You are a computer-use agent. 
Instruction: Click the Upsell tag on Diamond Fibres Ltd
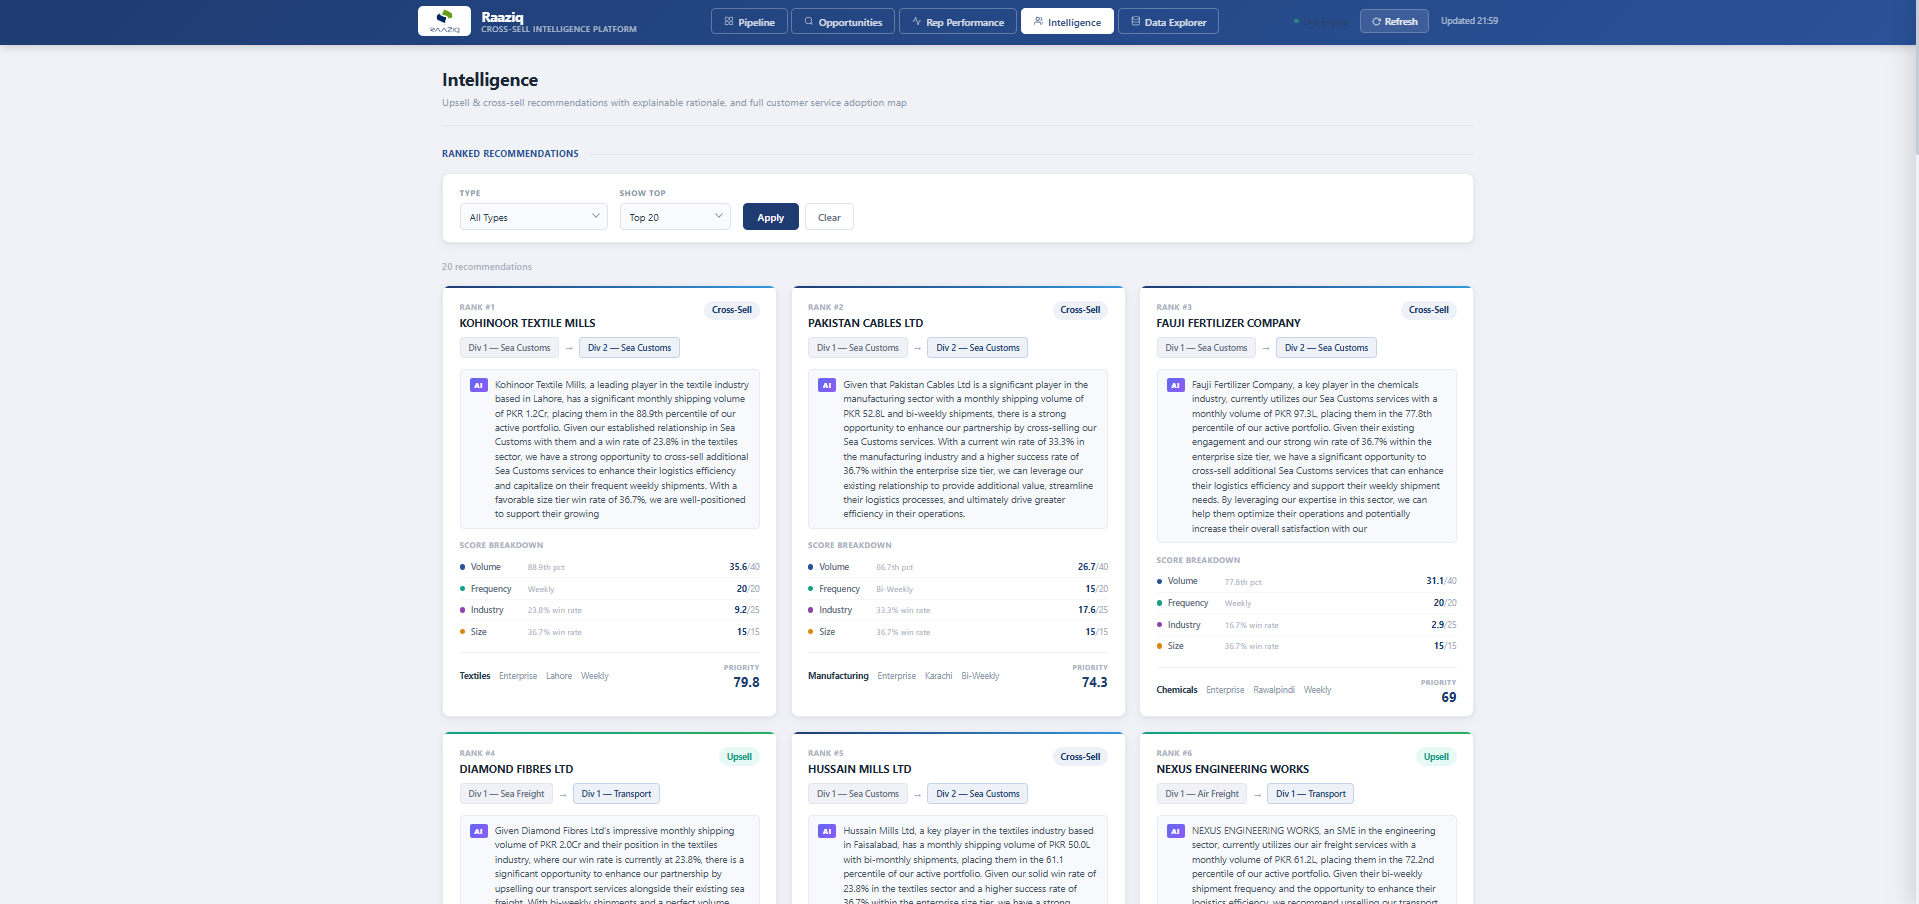pos(739,757)
